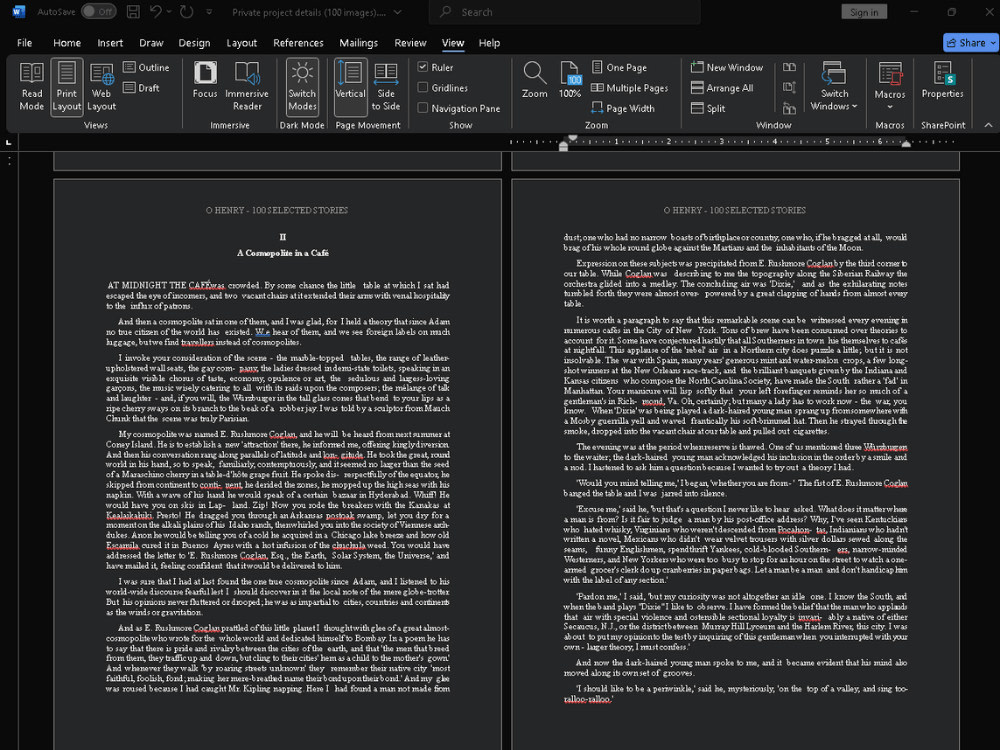The width and height of the screenshot is (1000, 750).
Task: Open the Mailings tab
Action: [358, 43]
